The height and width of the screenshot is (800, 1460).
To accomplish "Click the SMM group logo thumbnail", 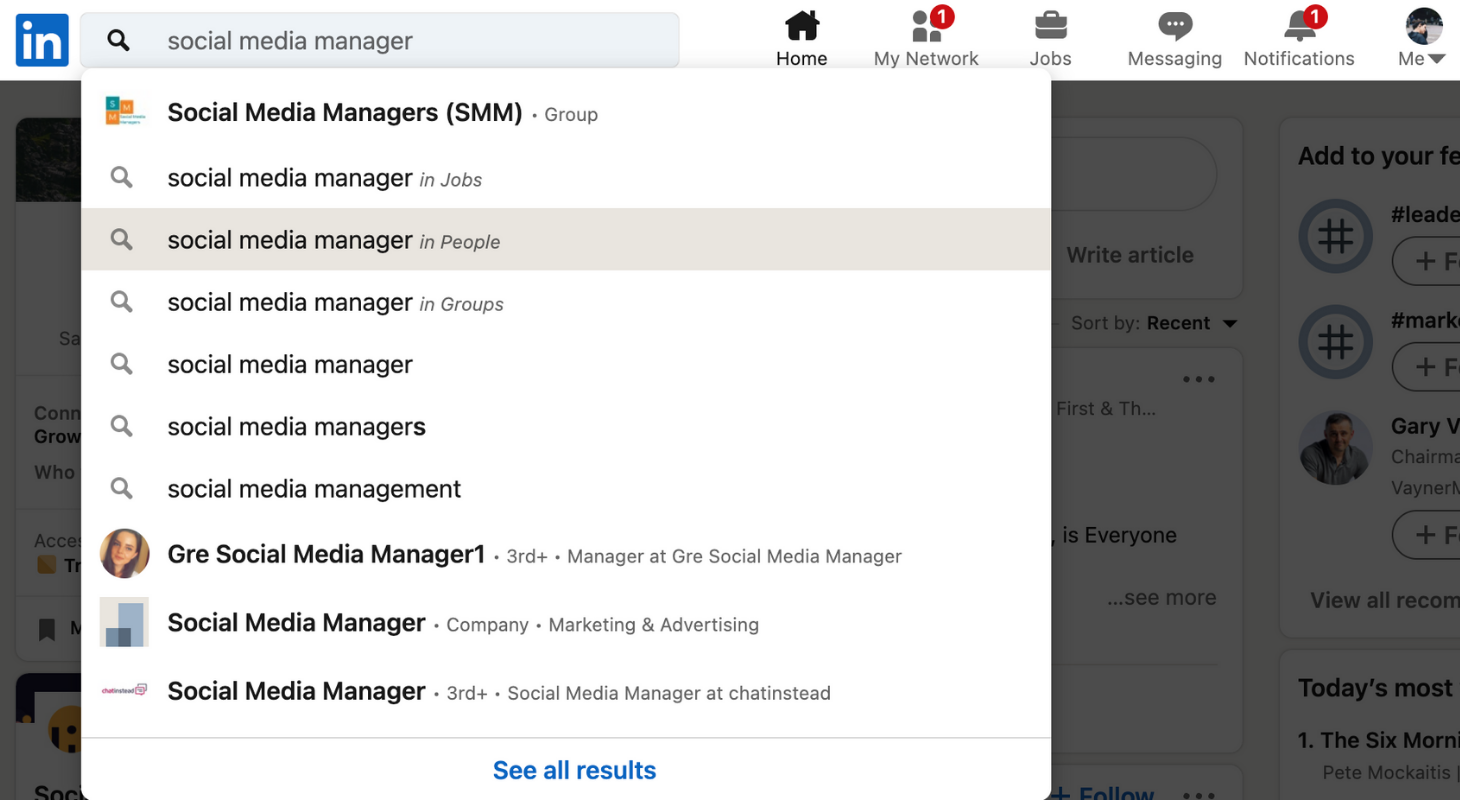I will [x=125, y=112].
